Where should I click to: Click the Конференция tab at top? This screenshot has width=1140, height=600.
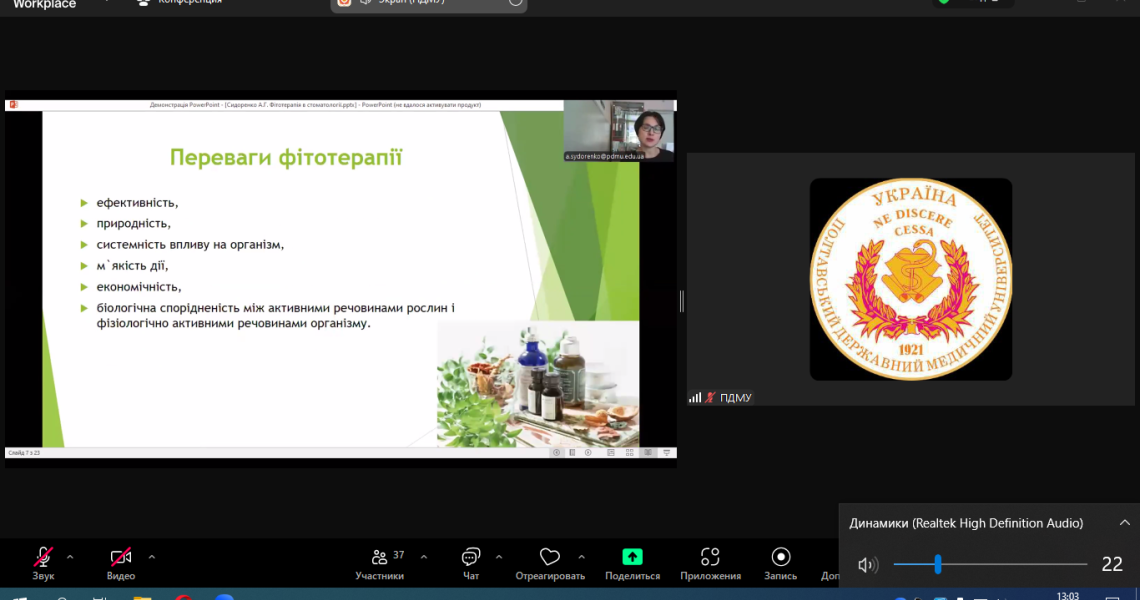(181, 3)
